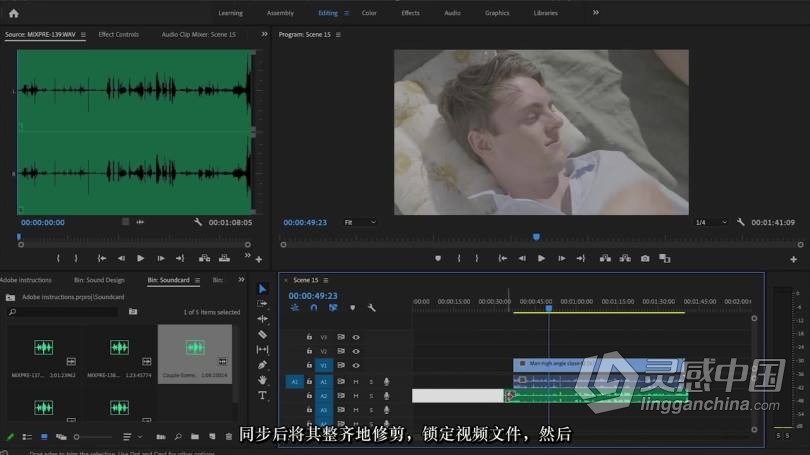Toggle sync lock for track A1
This screenshot has height=455, width=810.
tap(341, 382)
